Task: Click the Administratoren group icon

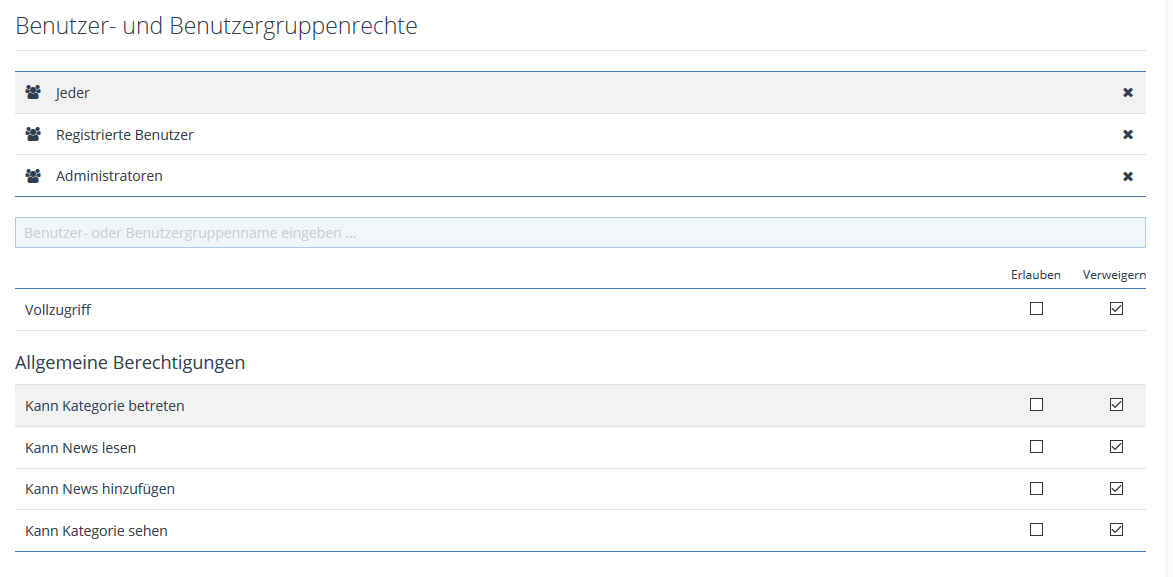Action: click(x=33, y=176)
